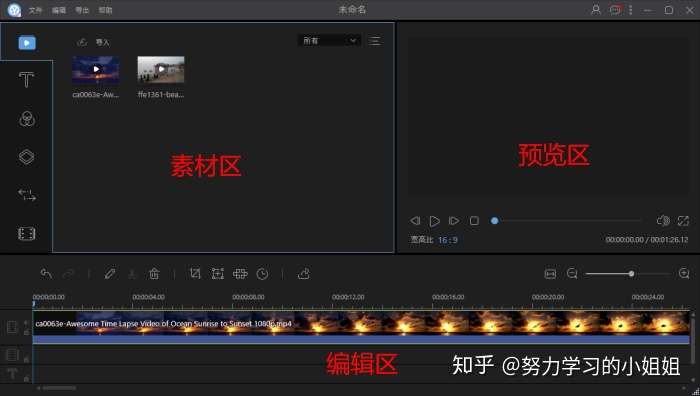700x396 pixels.
Task: Open the Elements film-frame panel from sidebar
Action: coord(26,233)
